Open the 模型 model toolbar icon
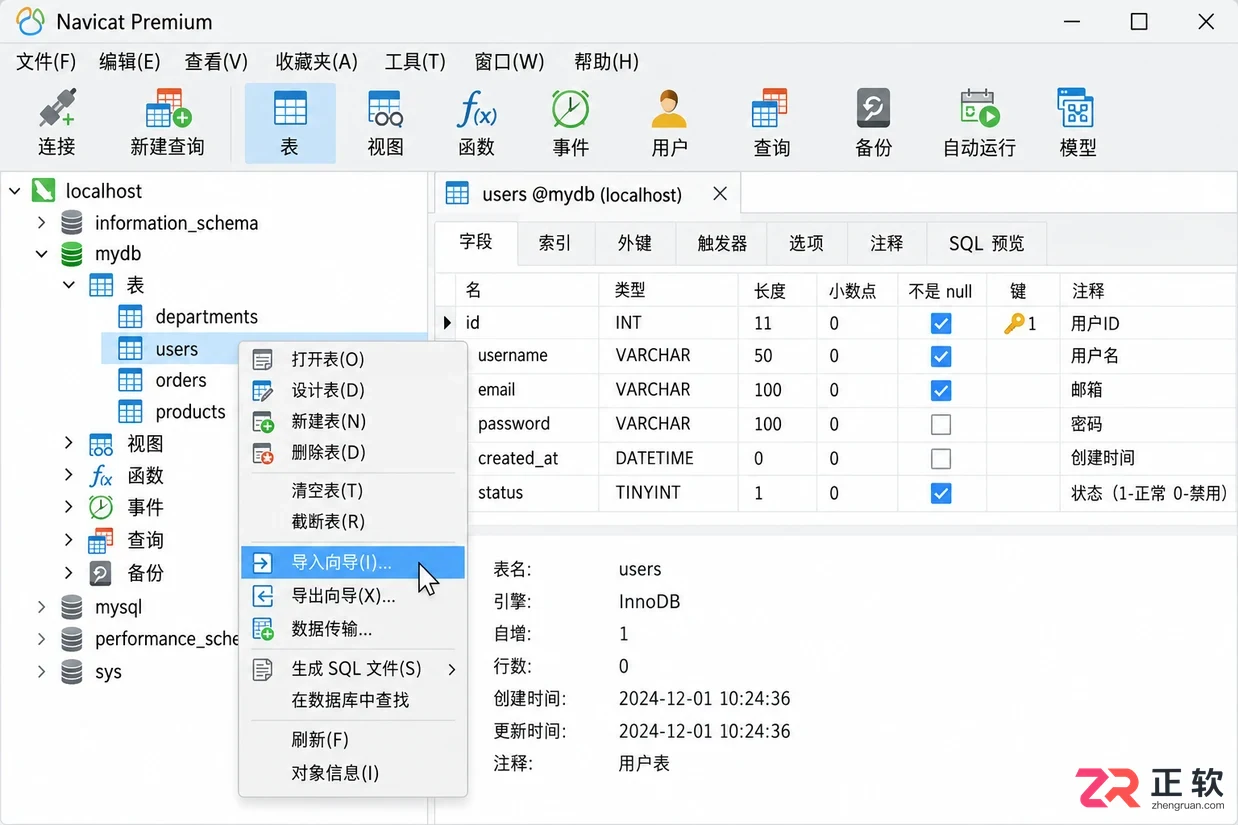Screen dimensions: 1238x825 (x=1077, y=122)
